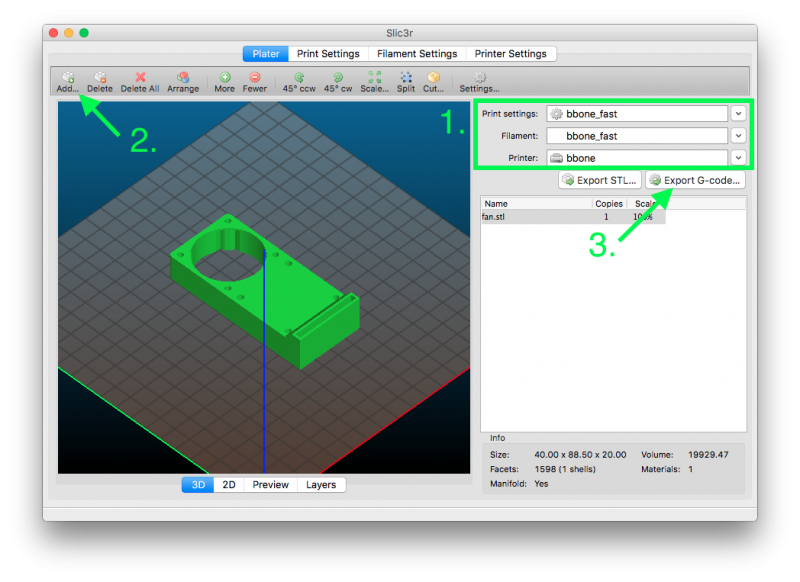
Task: Expand the Filament preset dropdown
Action: [738, 135]
